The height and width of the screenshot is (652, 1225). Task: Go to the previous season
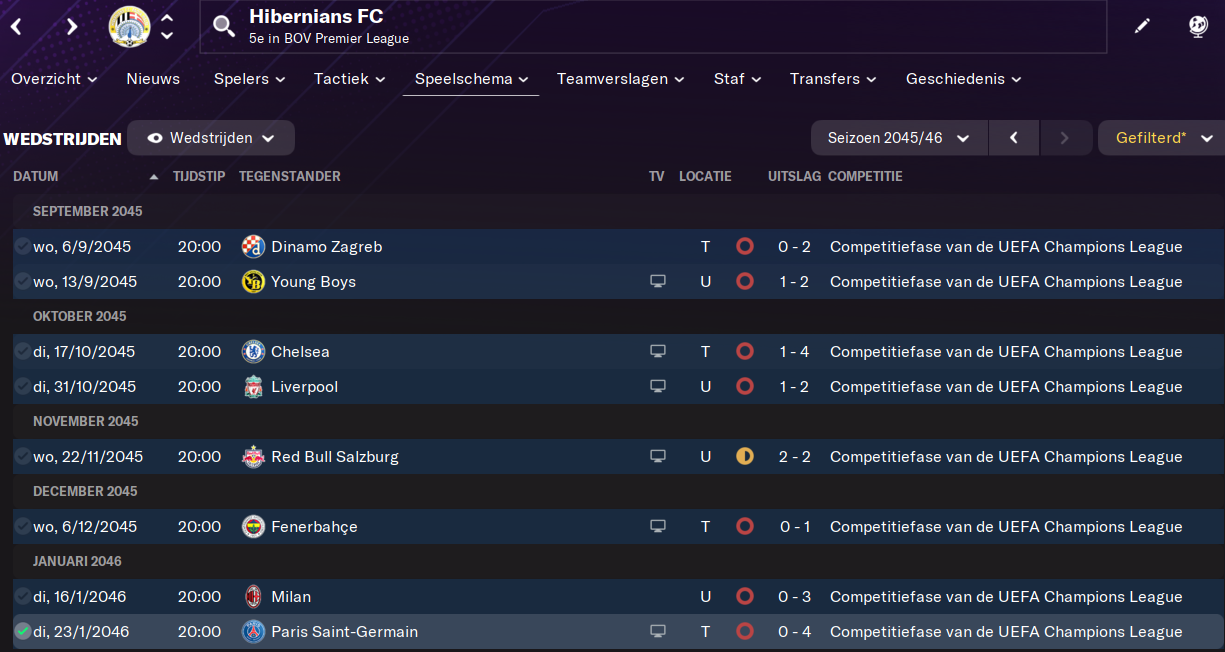pos(1014,138)
